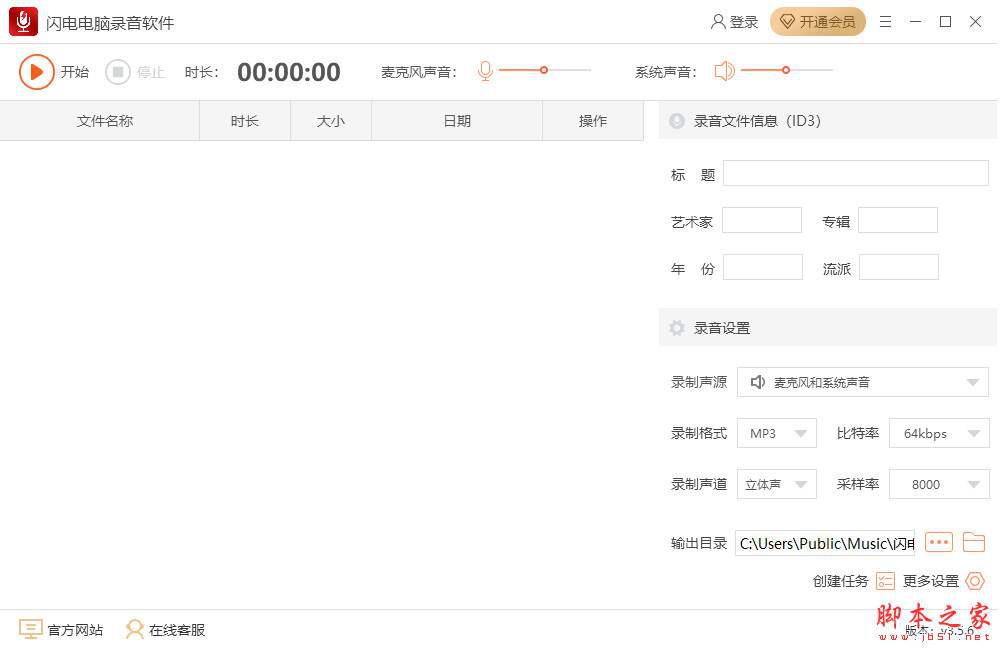The width and height of the screenshot is (1002, 648).
Task: Click the app logo microphone icon
Action: pyautogui.click(x=22, y=20)
